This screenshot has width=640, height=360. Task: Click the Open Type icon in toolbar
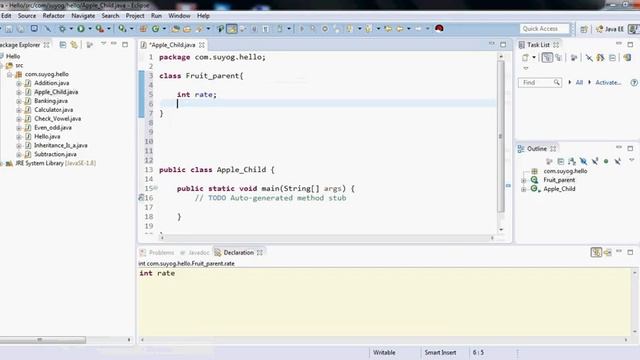click(x=176, y=29)
